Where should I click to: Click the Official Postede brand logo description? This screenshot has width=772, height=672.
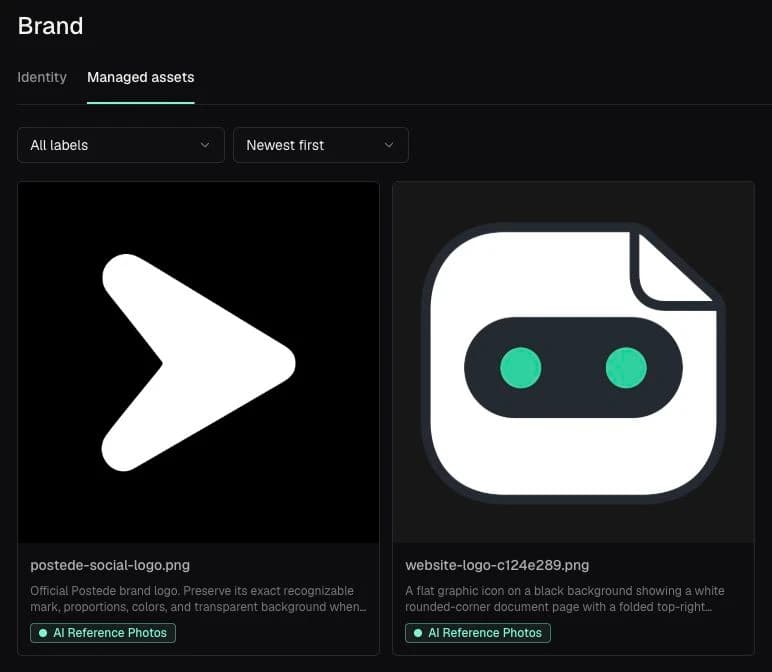point(198,599)
